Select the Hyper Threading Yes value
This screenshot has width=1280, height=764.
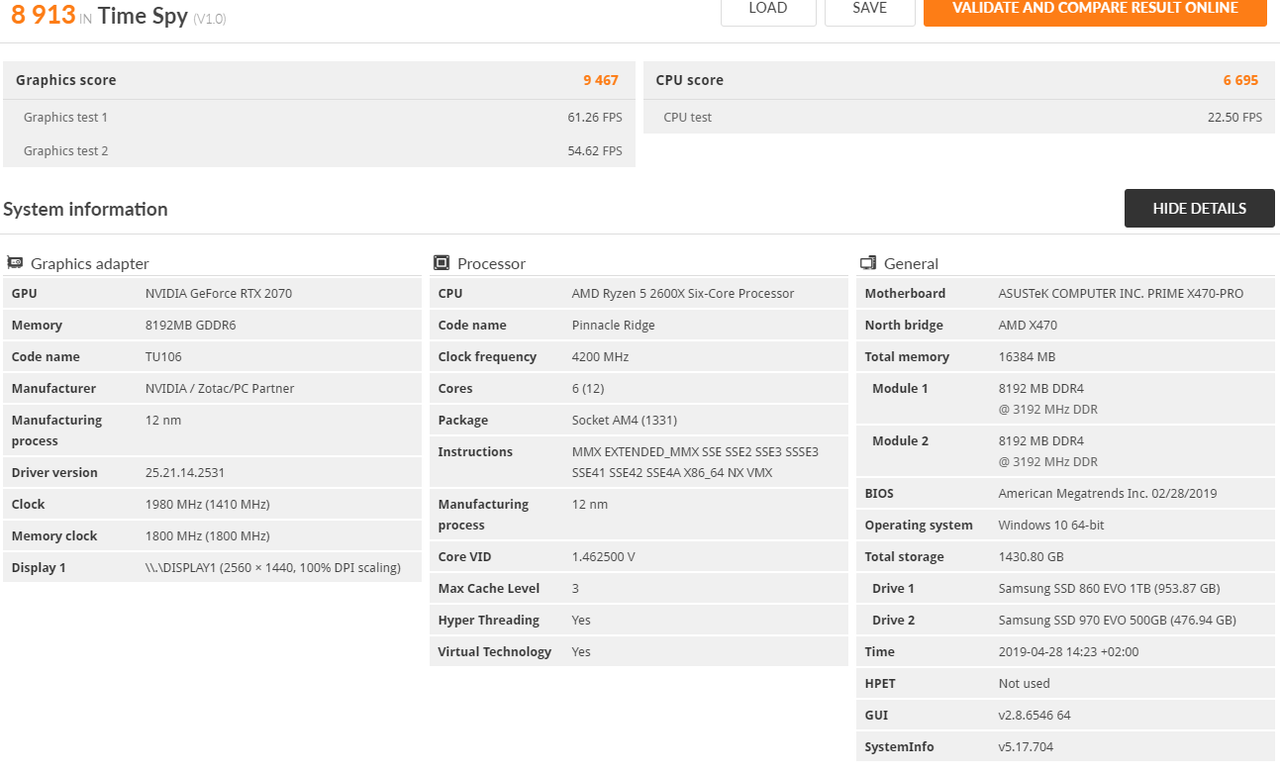click(x=581, y=620)
